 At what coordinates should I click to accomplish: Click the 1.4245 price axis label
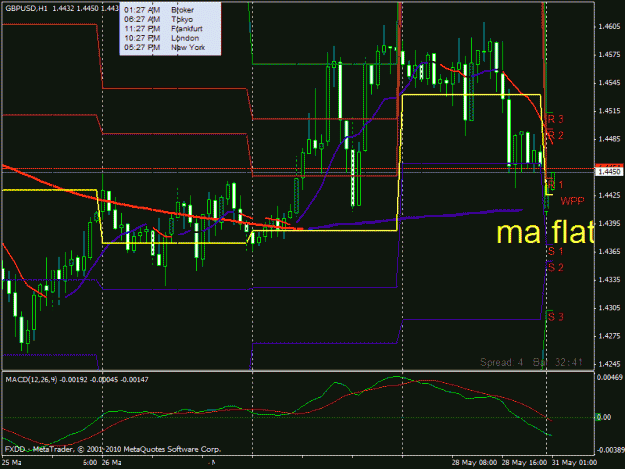[609, 364]
